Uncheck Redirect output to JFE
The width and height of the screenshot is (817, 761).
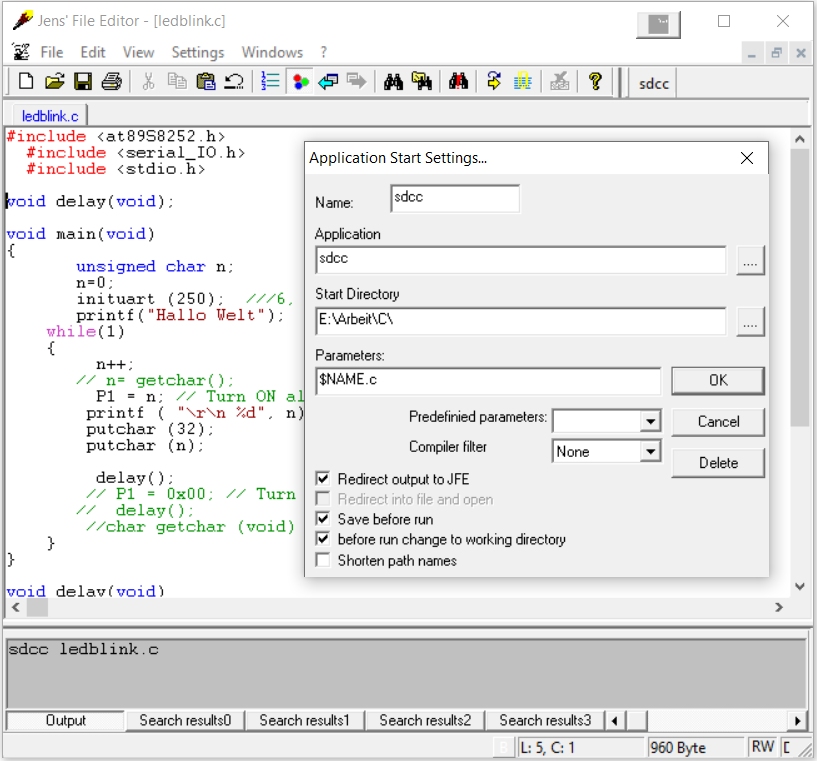[323, 479]
